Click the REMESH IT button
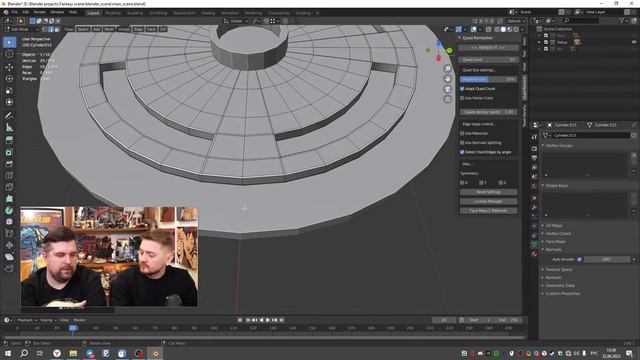This screenshot has width=640, height=360. pos(488,48)
